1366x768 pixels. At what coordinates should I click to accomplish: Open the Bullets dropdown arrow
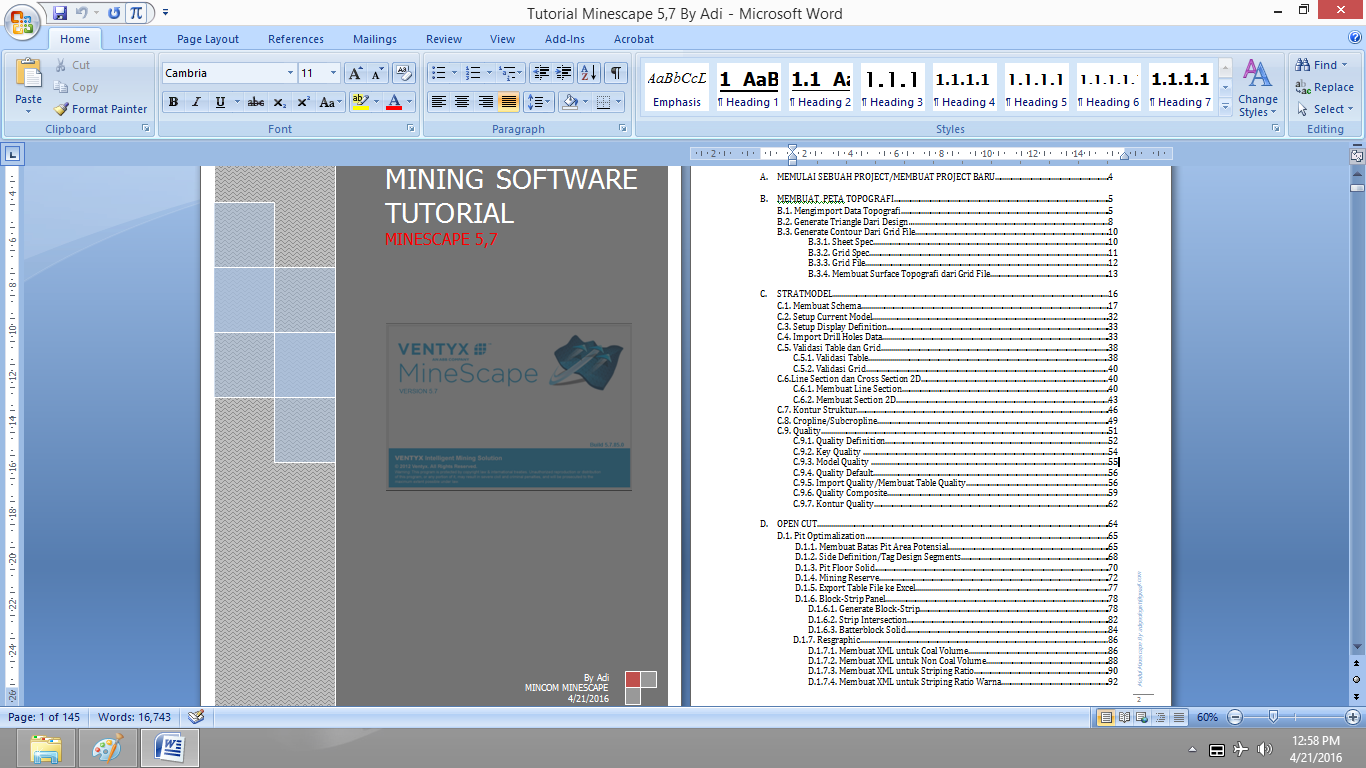tap(454, 73)
